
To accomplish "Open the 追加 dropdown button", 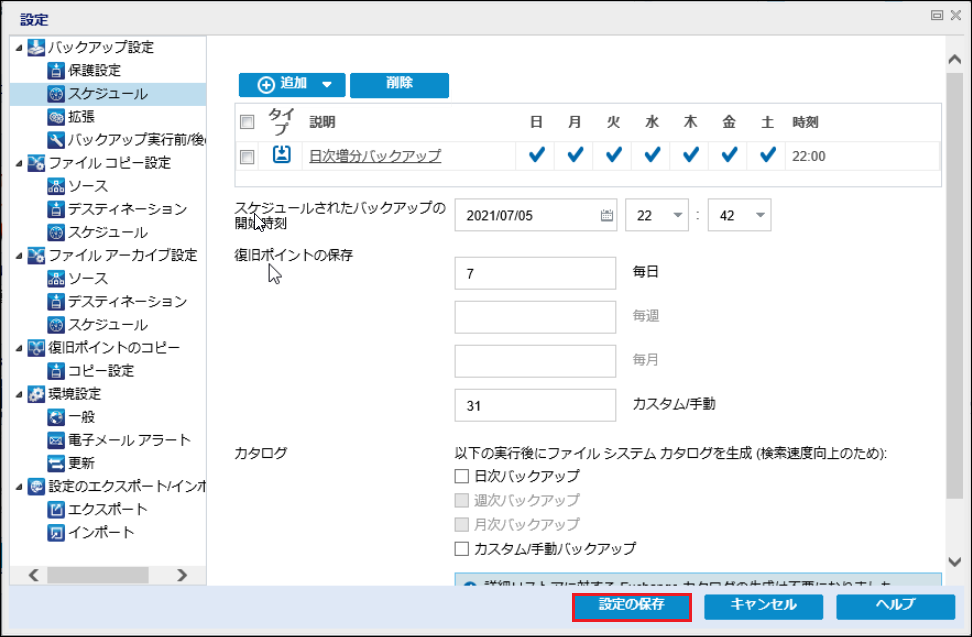I will pyautogui.click(x=291, y=85).
